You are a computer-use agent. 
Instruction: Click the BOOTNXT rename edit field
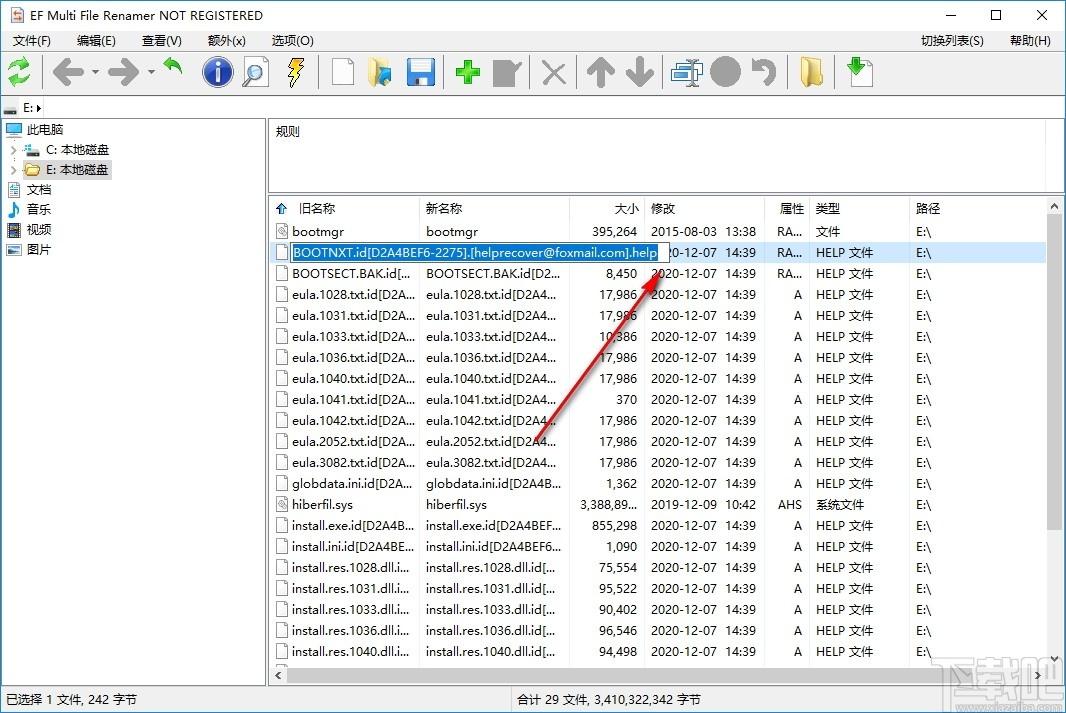(480, 253)
